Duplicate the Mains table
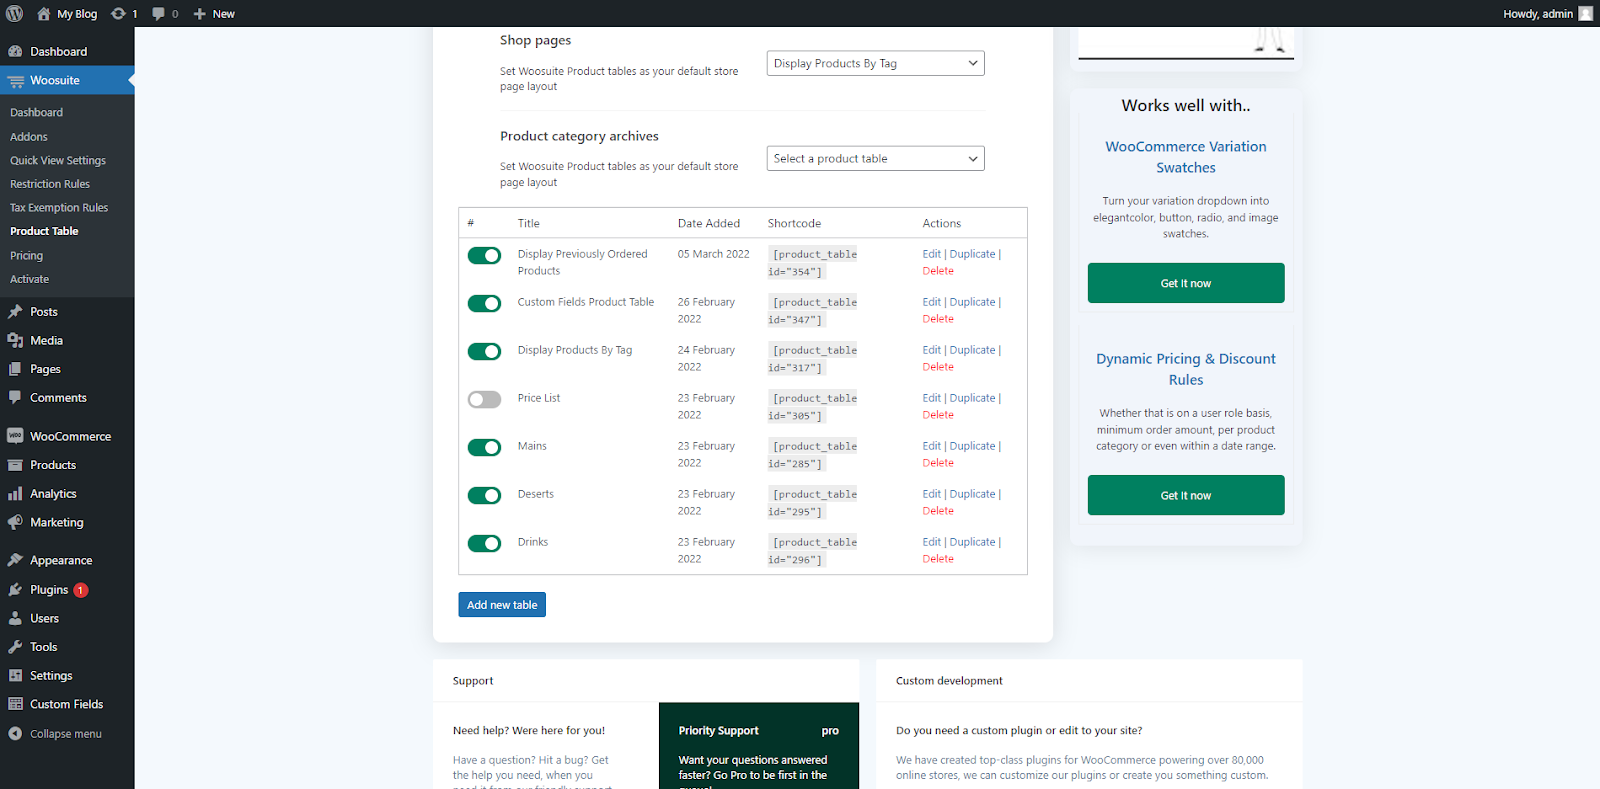Screen dimensions: 1600x789 tap(972, 446)
